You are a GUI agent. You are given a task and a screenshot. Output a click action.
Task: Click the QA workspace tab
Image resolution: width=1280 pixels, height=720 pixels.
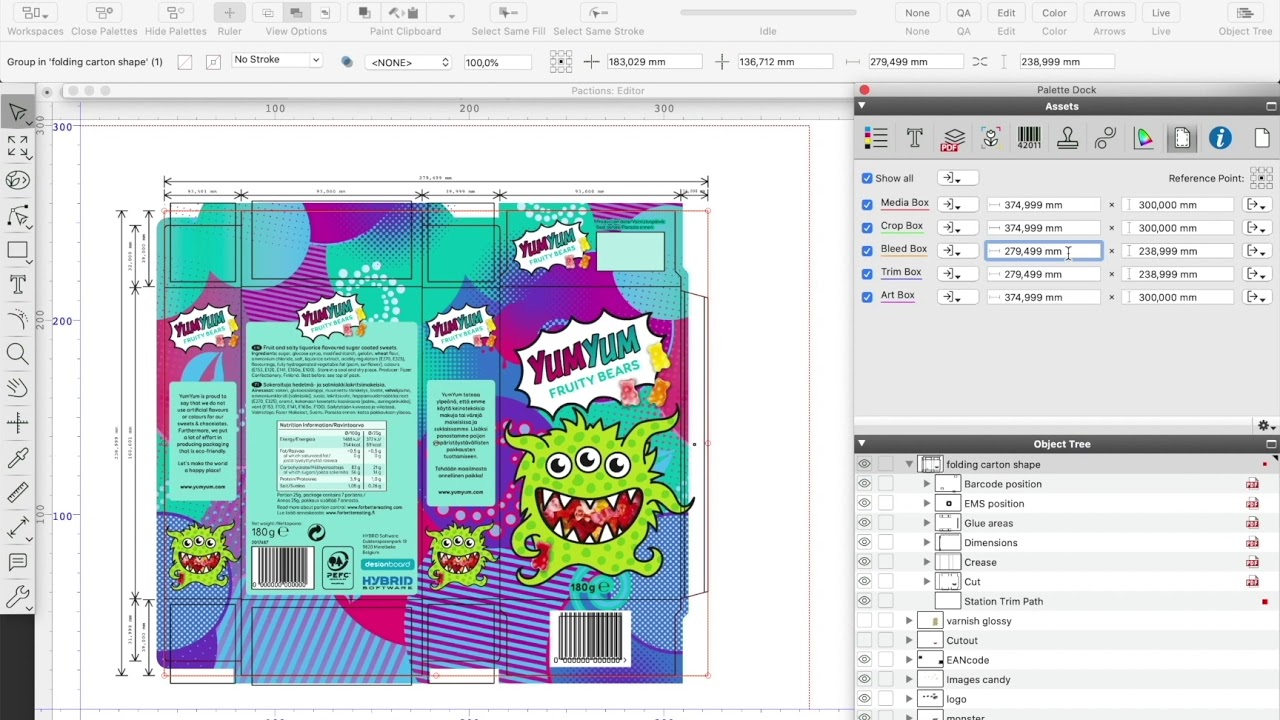[963, 13]
